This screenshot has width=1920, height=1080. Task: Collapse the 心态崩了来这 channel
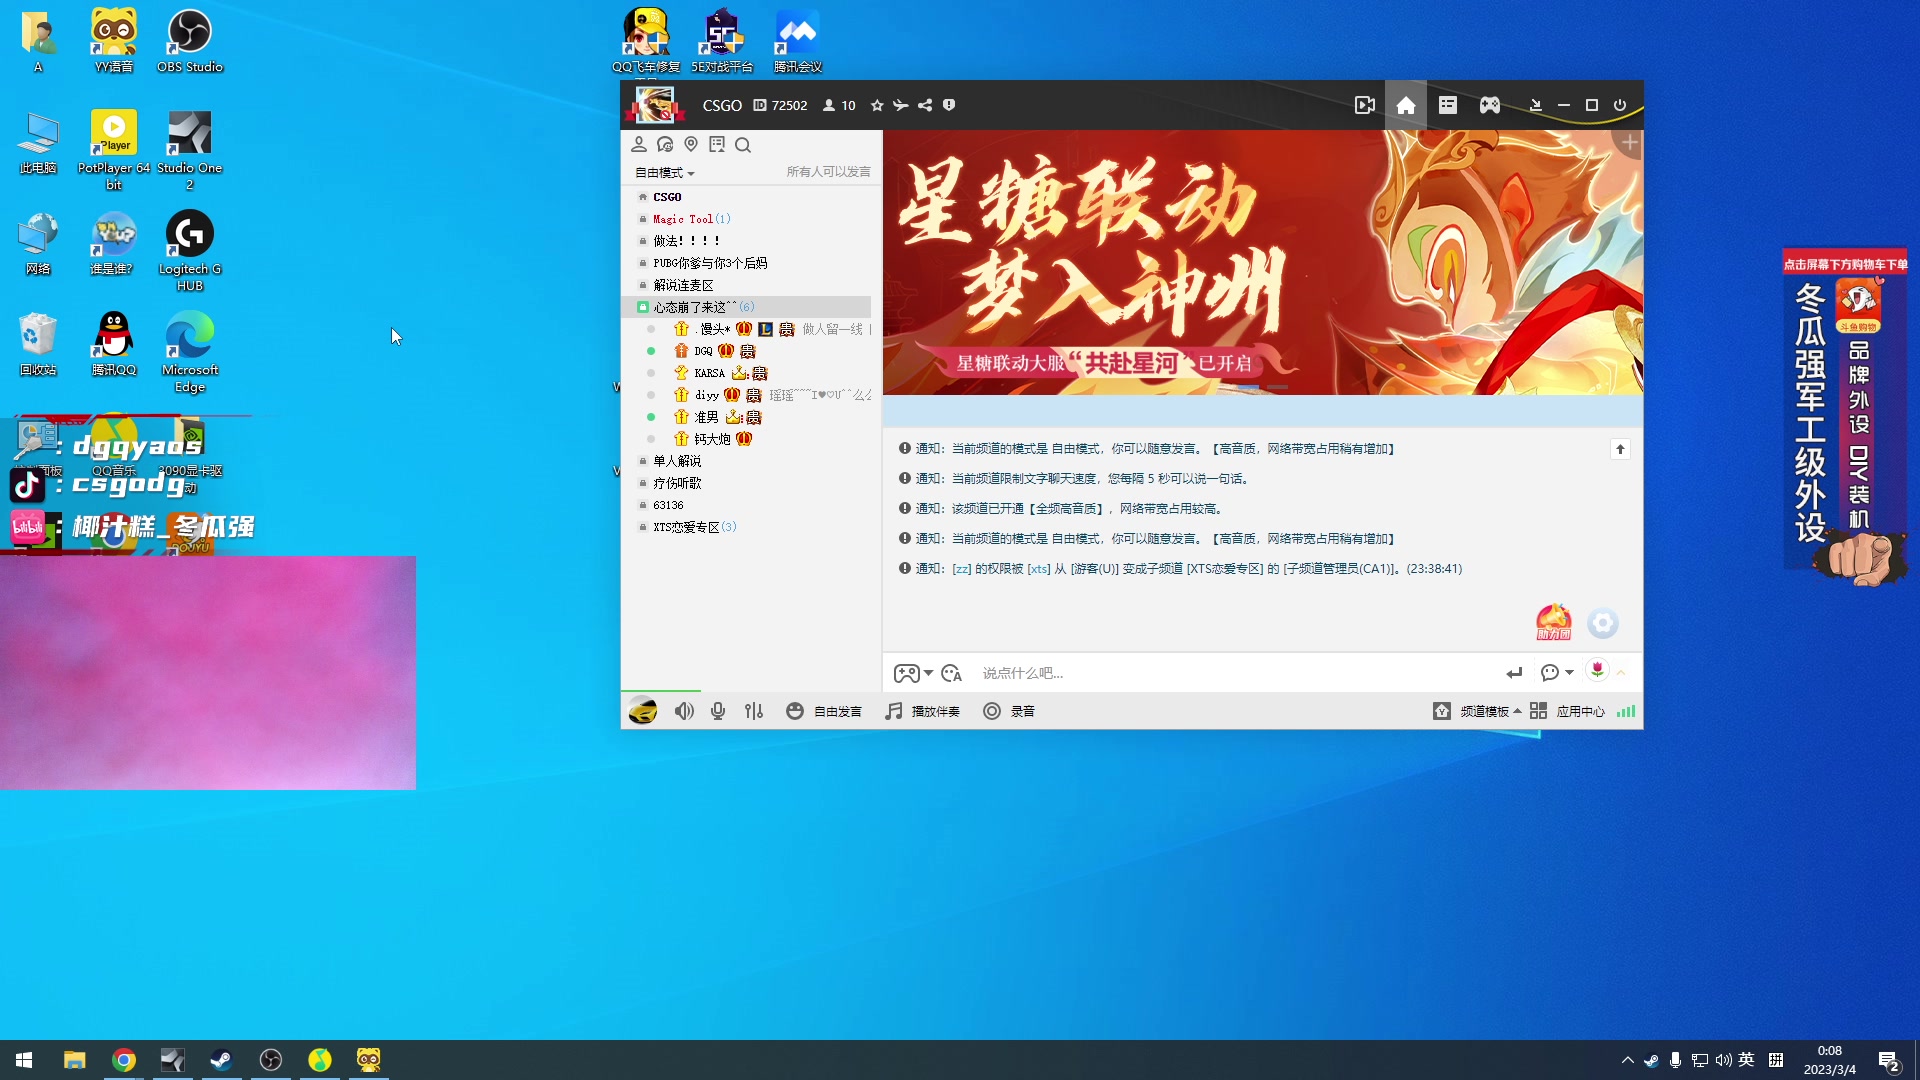point(643,307)
